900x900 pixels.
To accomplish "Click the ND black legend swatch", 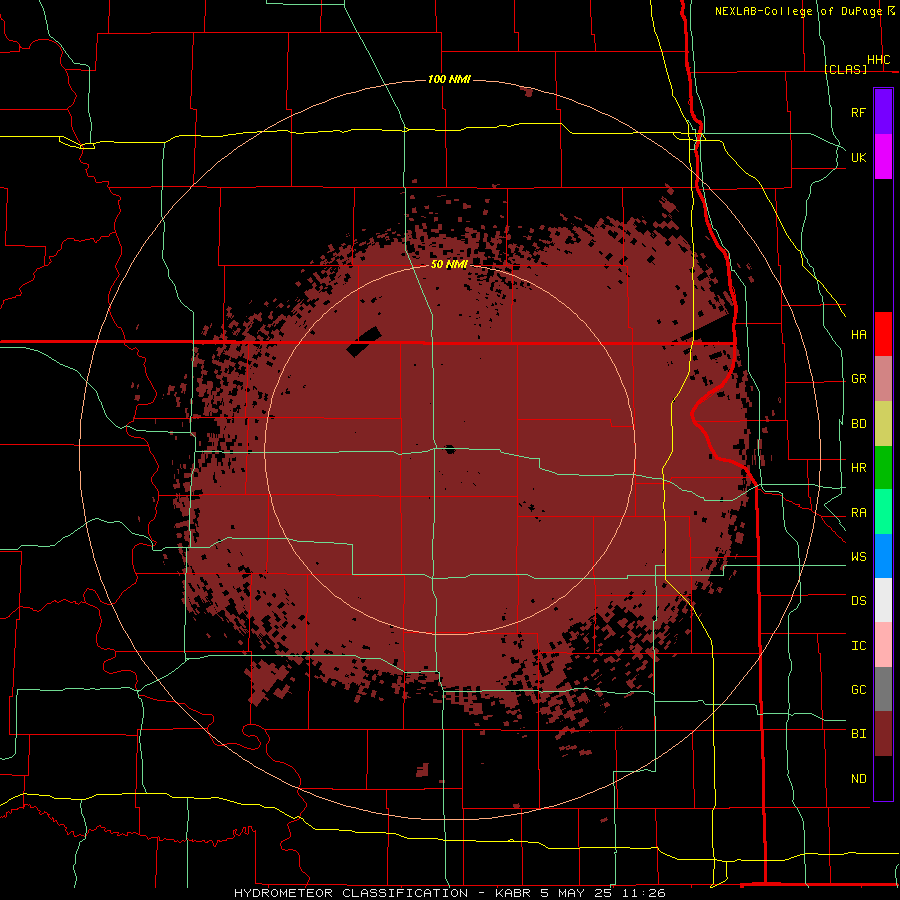I will (883, 778).
